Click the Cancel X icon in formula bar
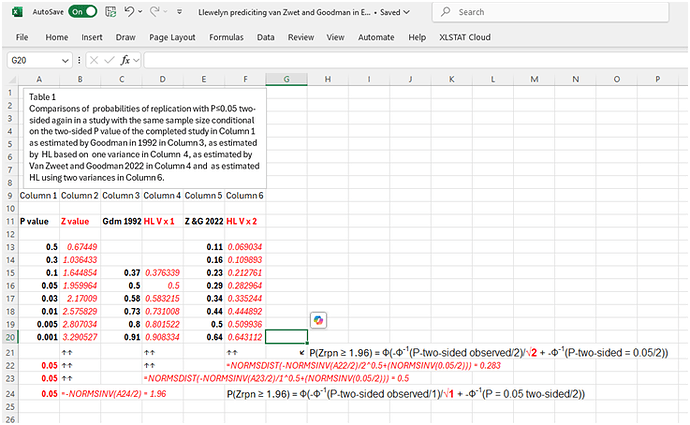The height and width of the screenshot is (425, 690). [94, 60]
